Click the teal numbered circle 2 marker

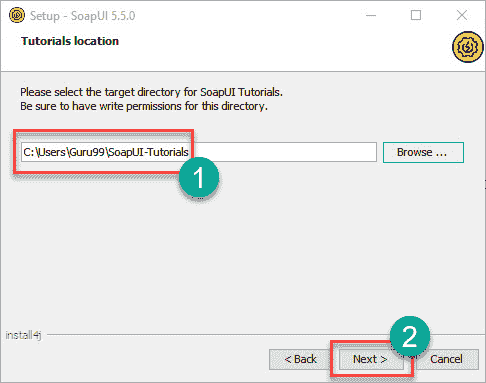[410, 336]
